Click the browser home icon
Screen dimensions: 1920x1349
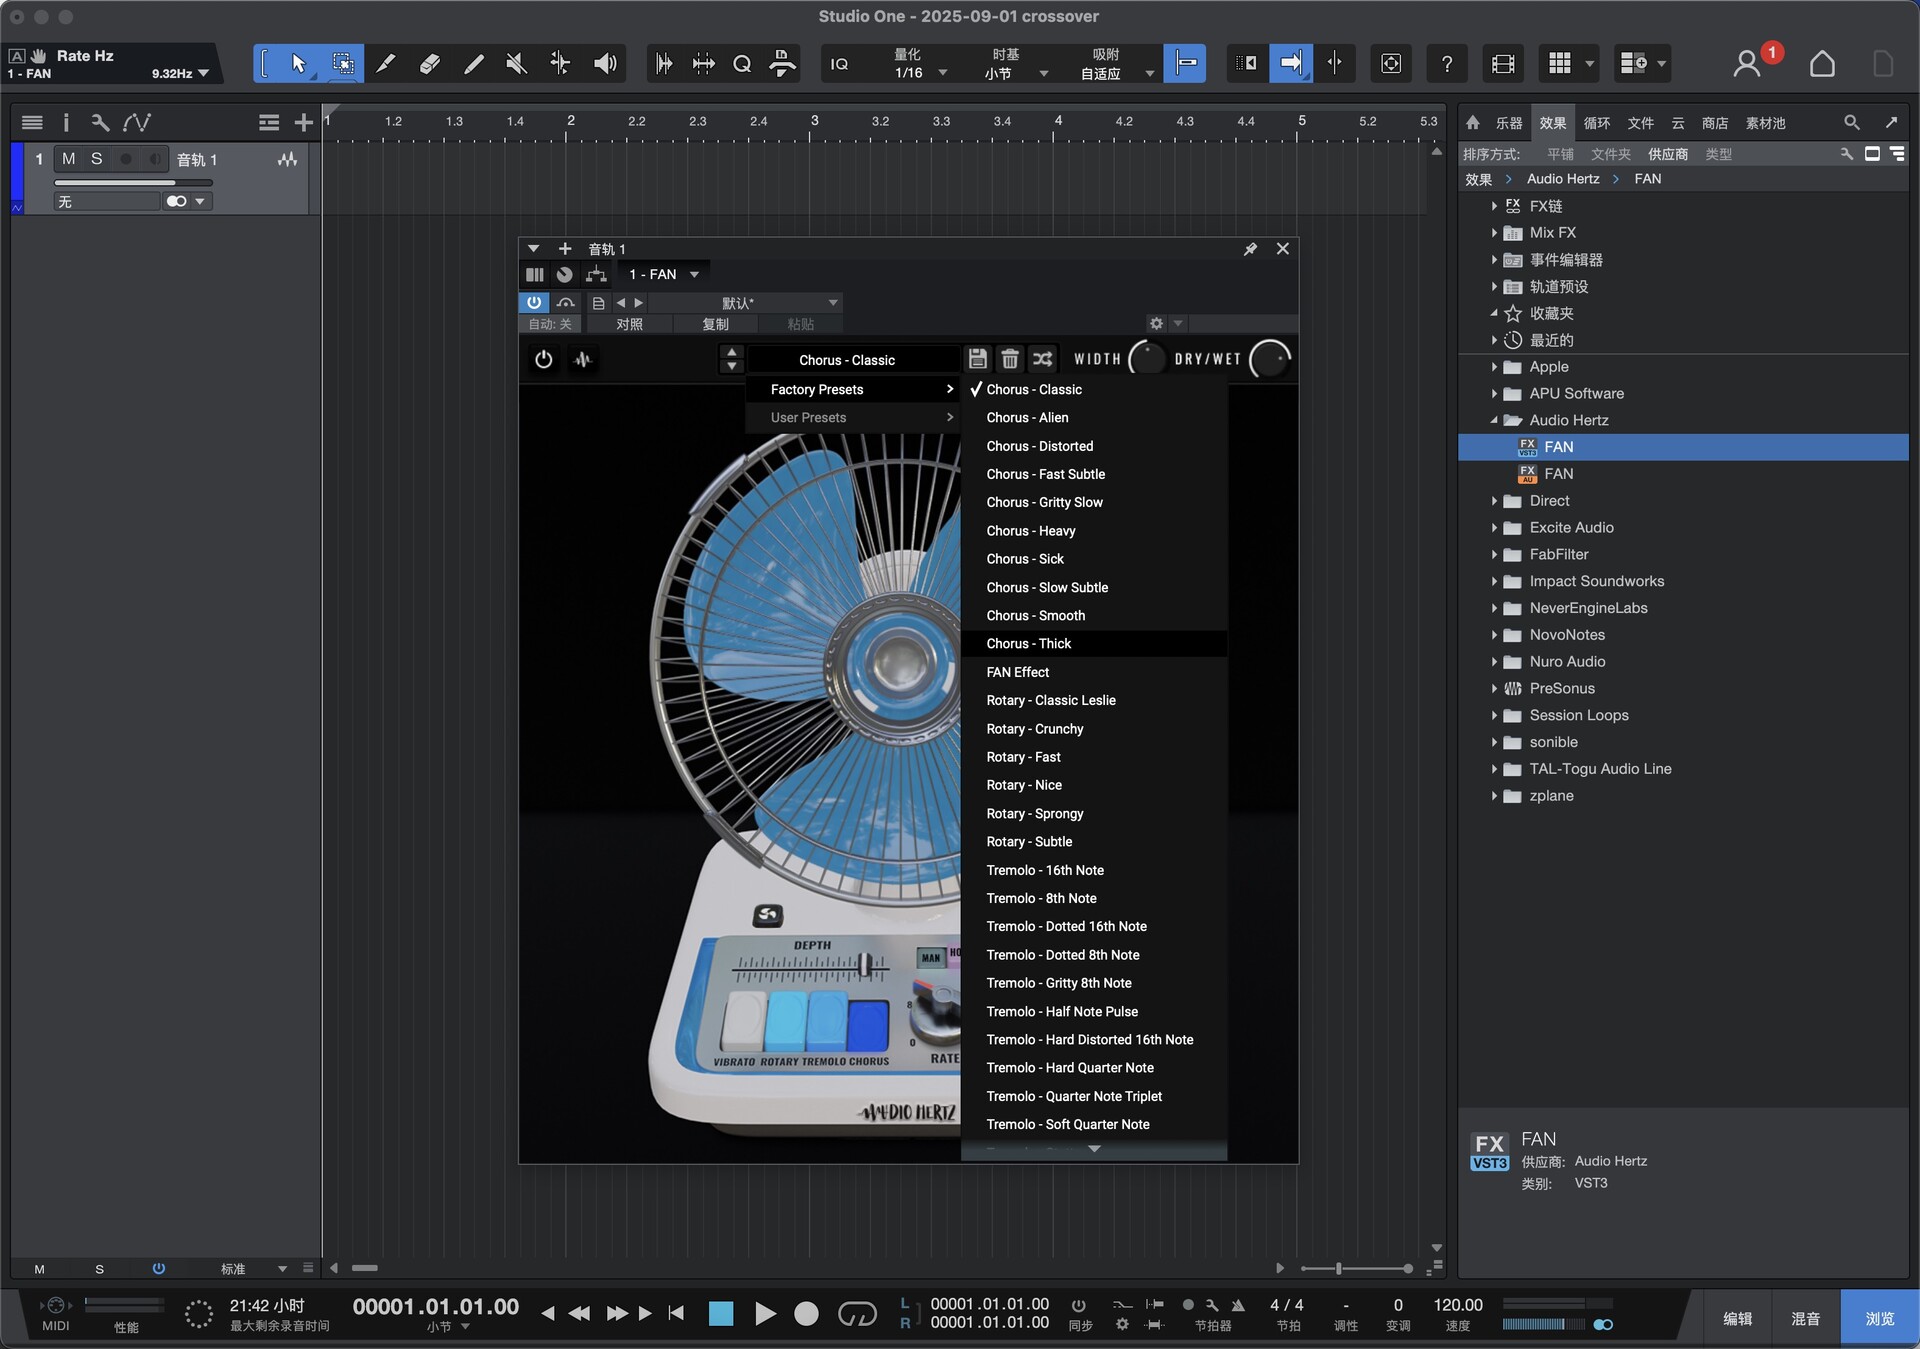1472,123
